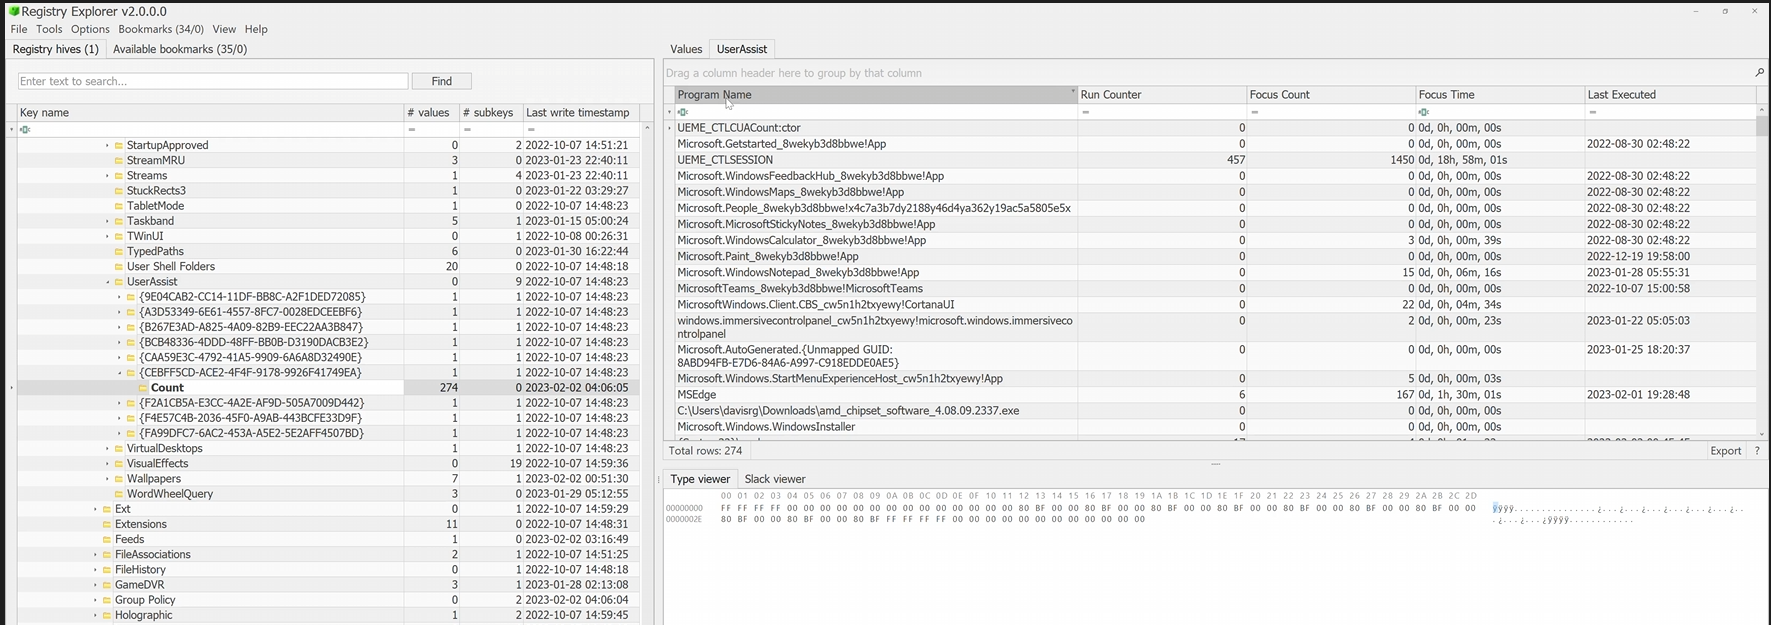This screenshot has width=1771, height=625.
Task: Click the folder icon of Ext
Action: tap(107, 509)
